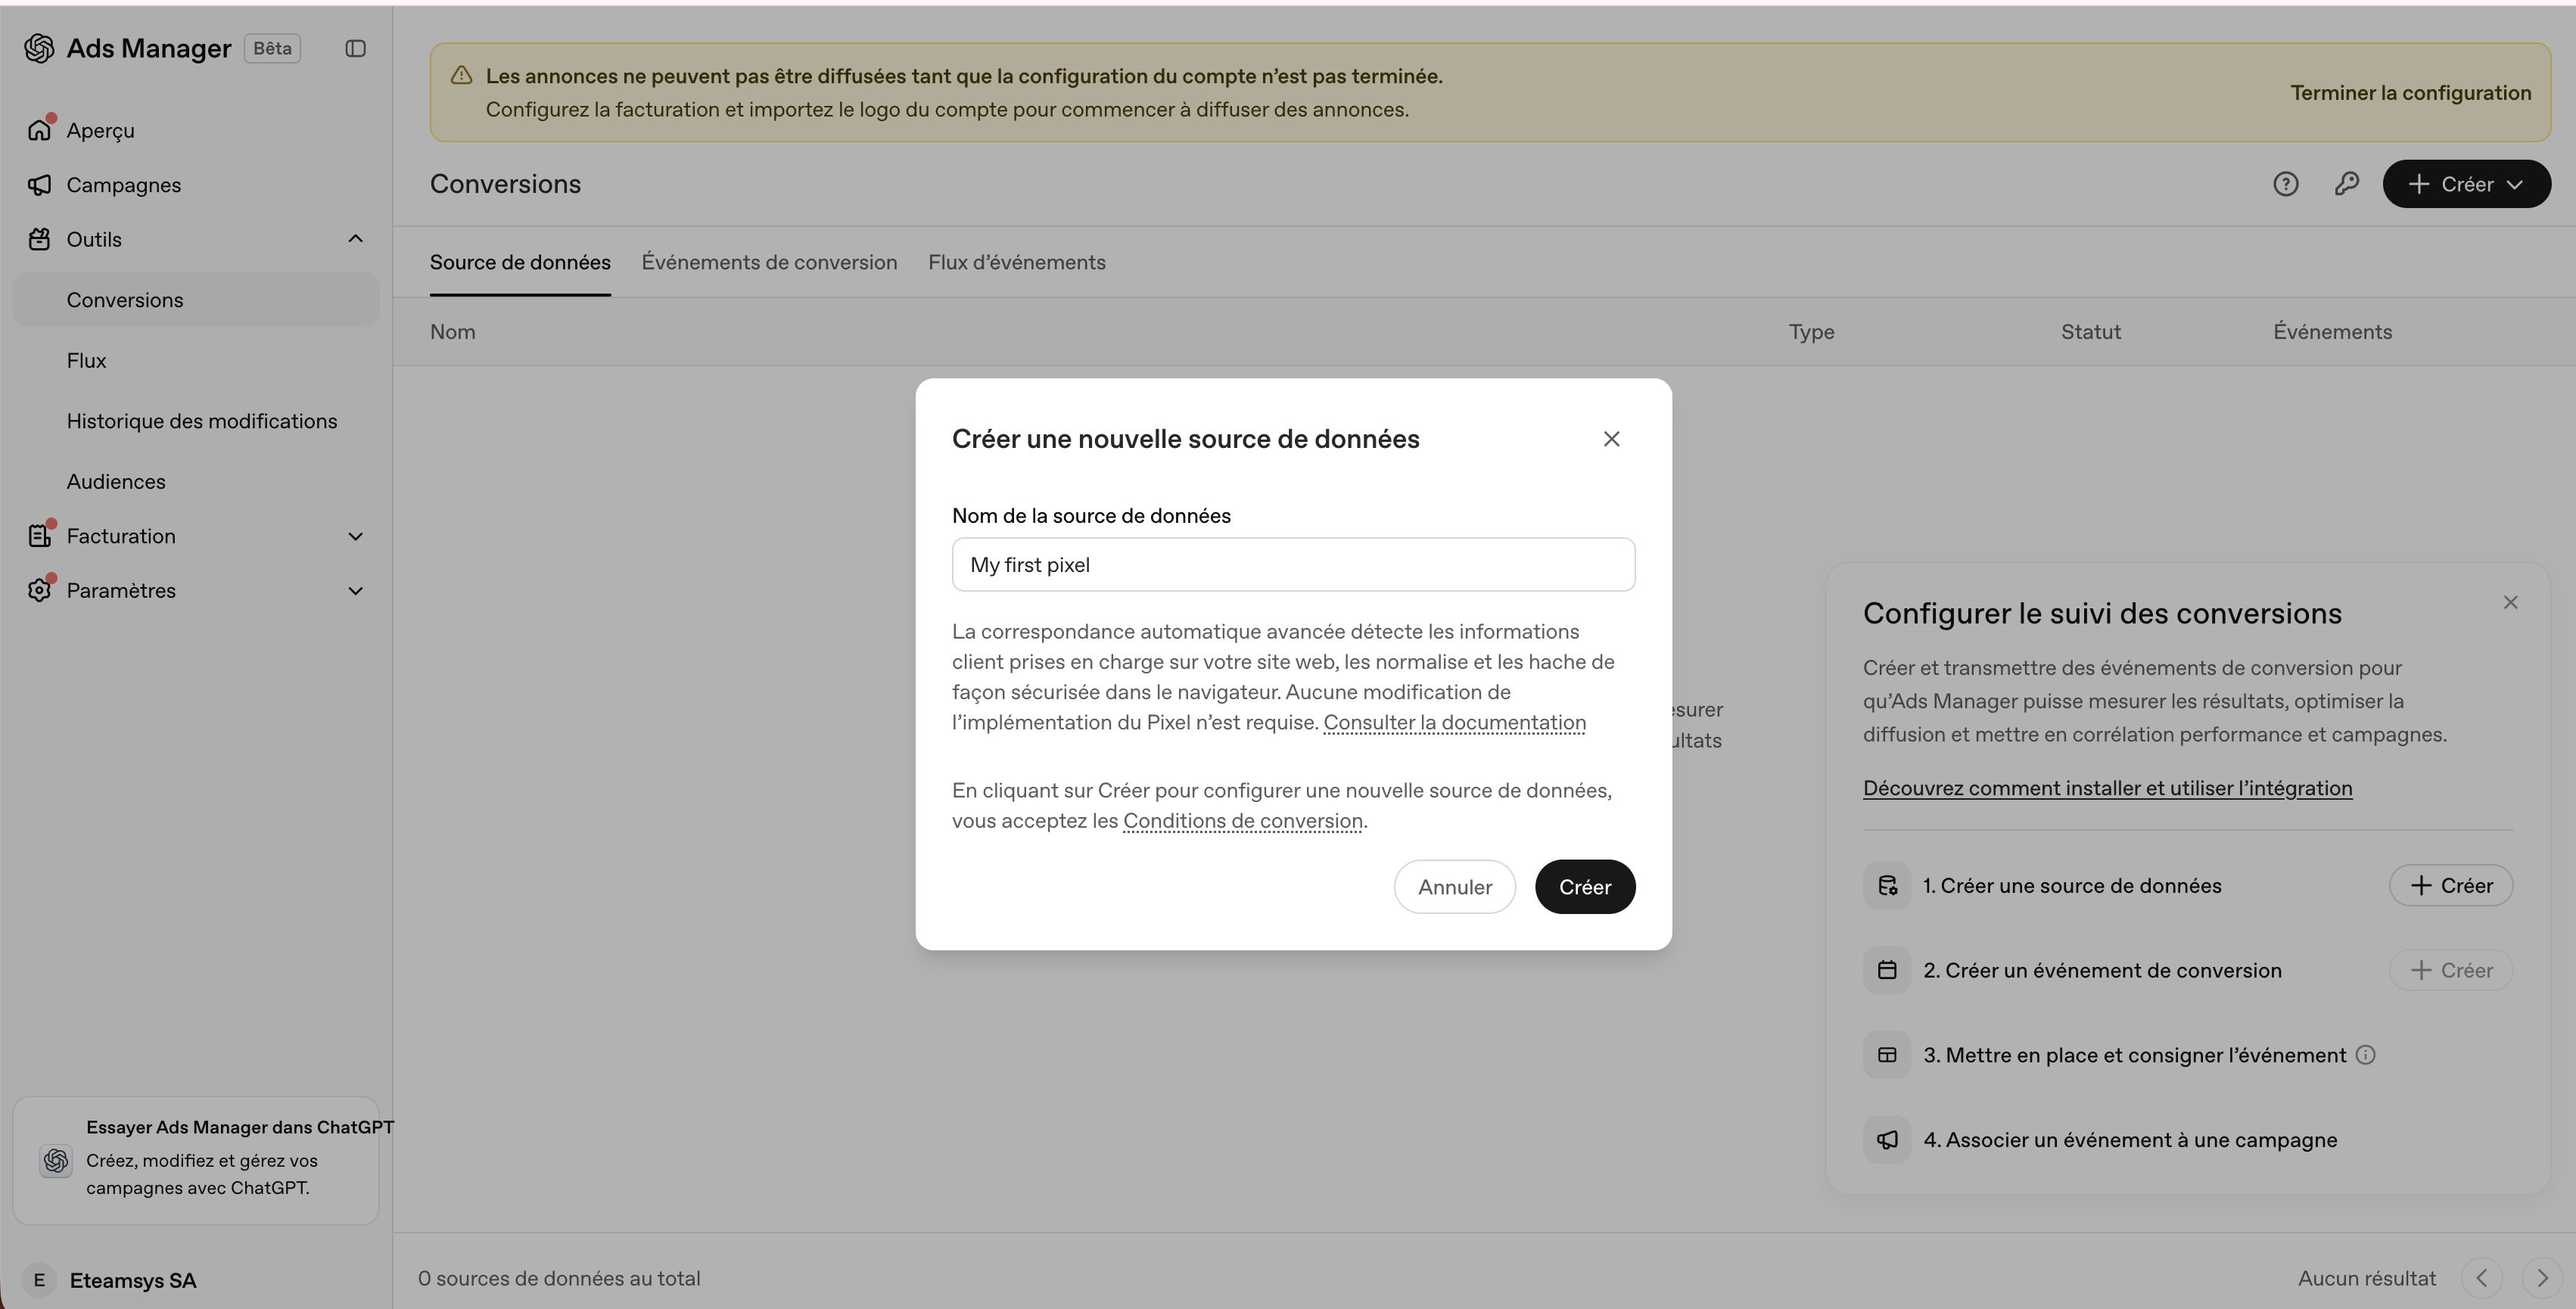Viewport: 2576px width, 1309px height.
Task: Click the Eteamsys SA account avatar
Action: tap(39, 1280)
